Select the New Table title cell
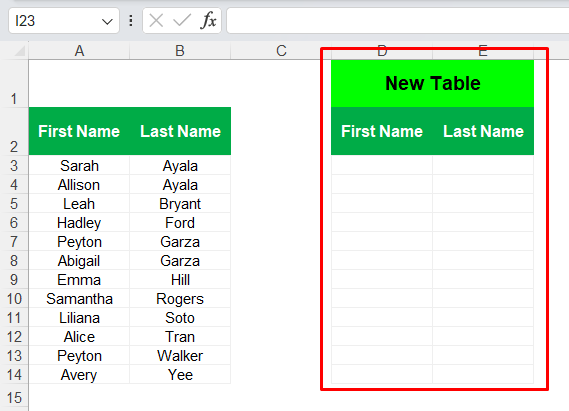569x411 pixels. (x=432, y=83)
